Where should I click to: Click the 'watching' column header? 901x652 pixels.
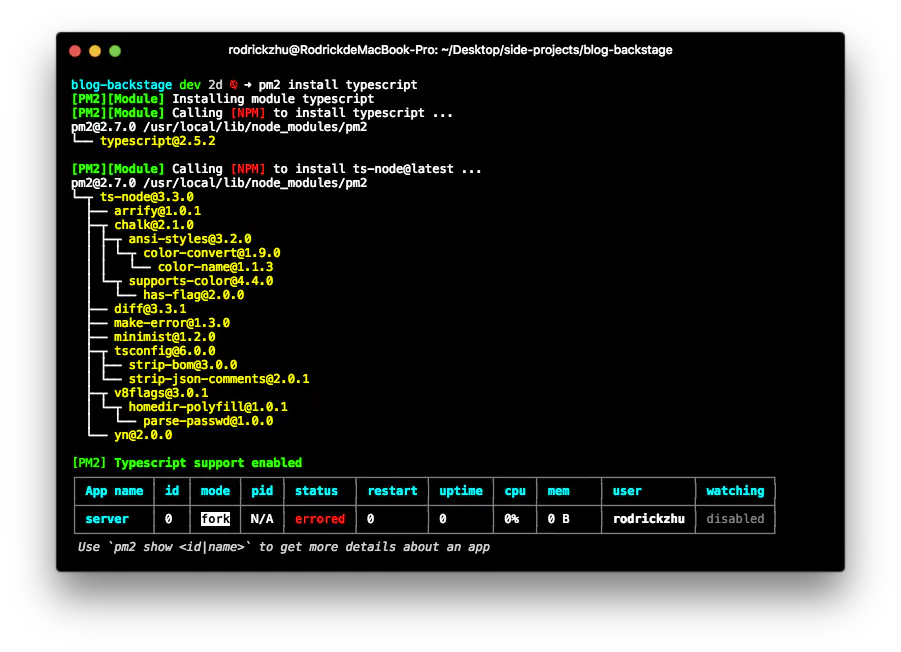click(736, 491)
